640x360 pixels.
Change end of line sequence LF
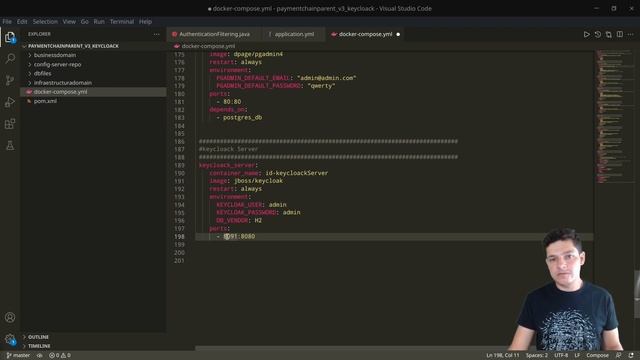point(577,356)
